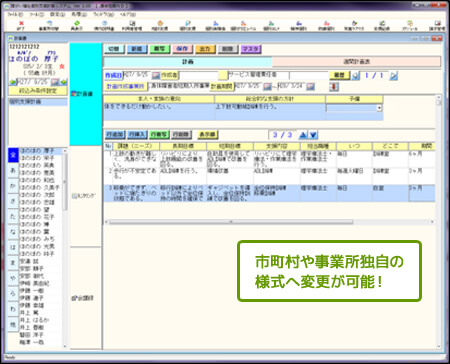Click the 計画期間 button
The width and height of the screenshot is (450, 364).
click(221, 86)
